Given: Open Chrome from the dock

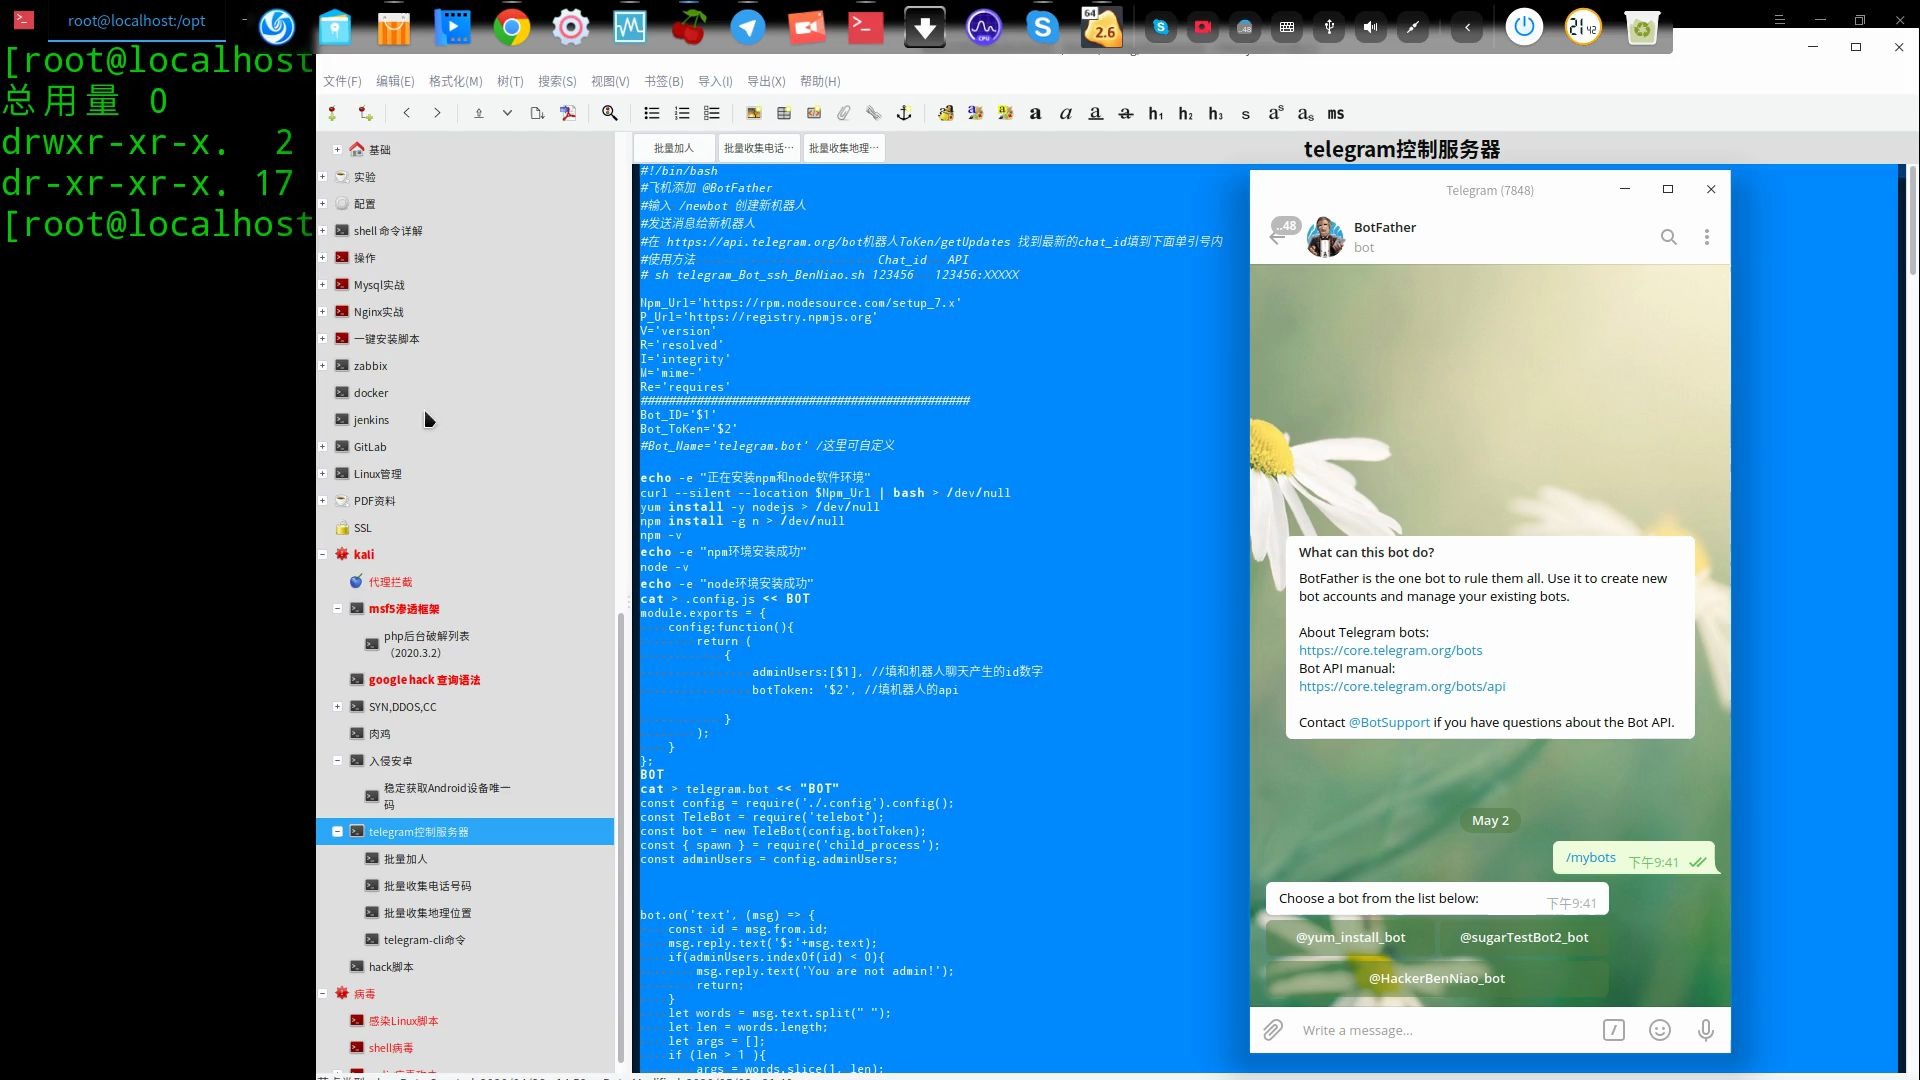Looking at the screenshot, I should [511, 27].
